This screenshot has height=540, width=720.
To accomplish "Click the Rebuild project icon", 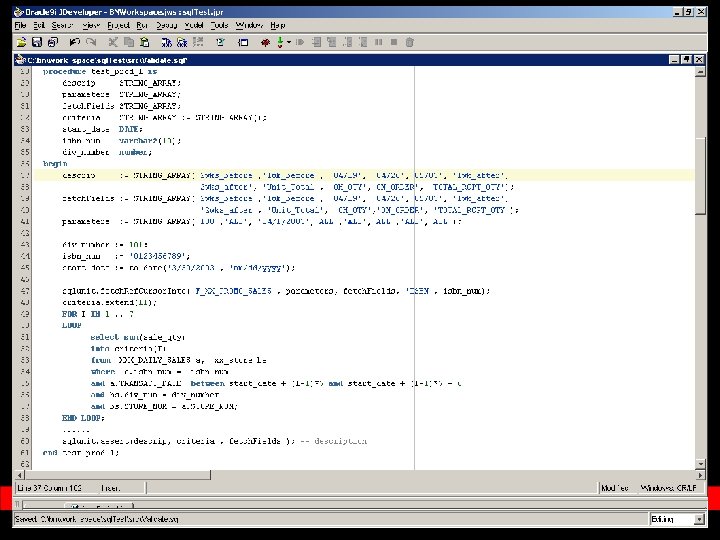I will [182, 42].
